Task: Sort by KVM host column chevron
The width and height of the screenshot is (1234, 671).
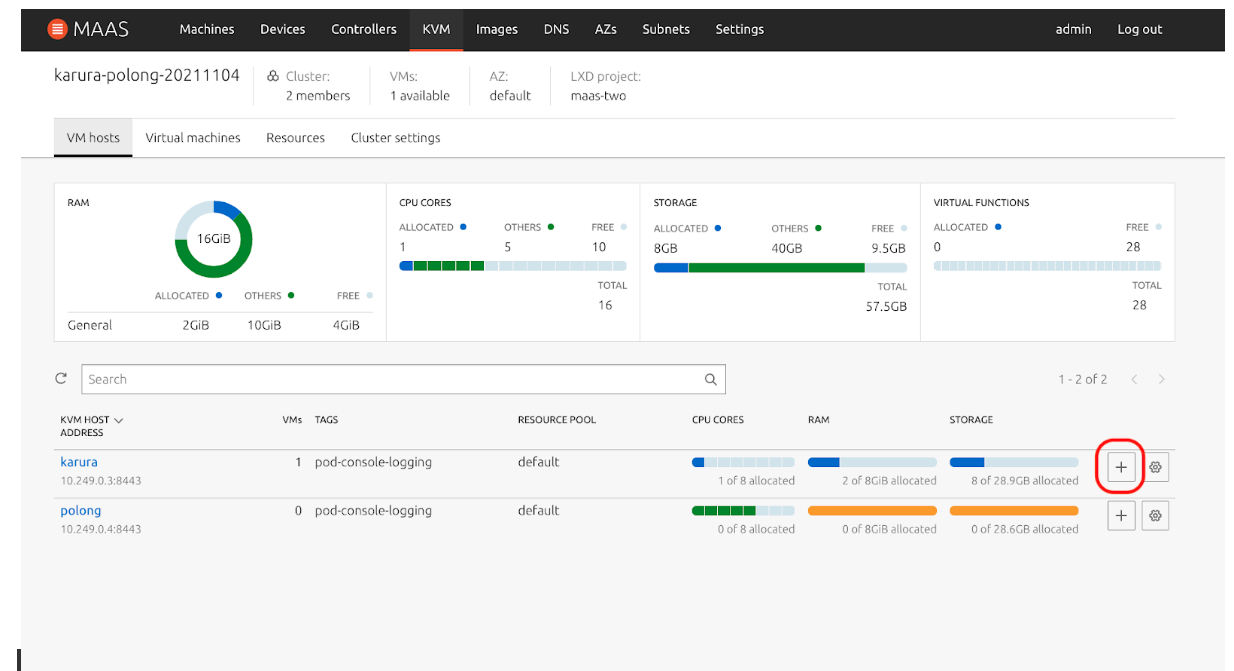Action: click(x=119, y=420)
